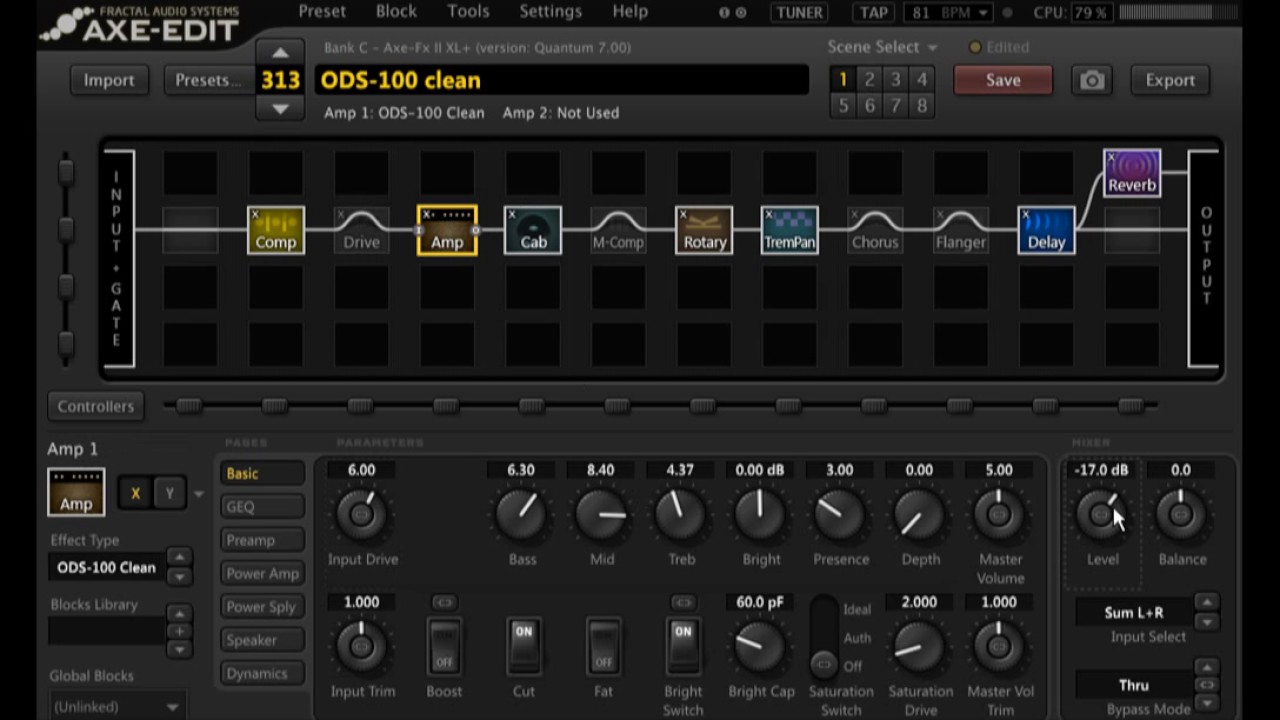Image resolution: width=1280 pixels, height=720 pixels.
Task: Click the Balance knob in Mixer
Action: 1181,514
